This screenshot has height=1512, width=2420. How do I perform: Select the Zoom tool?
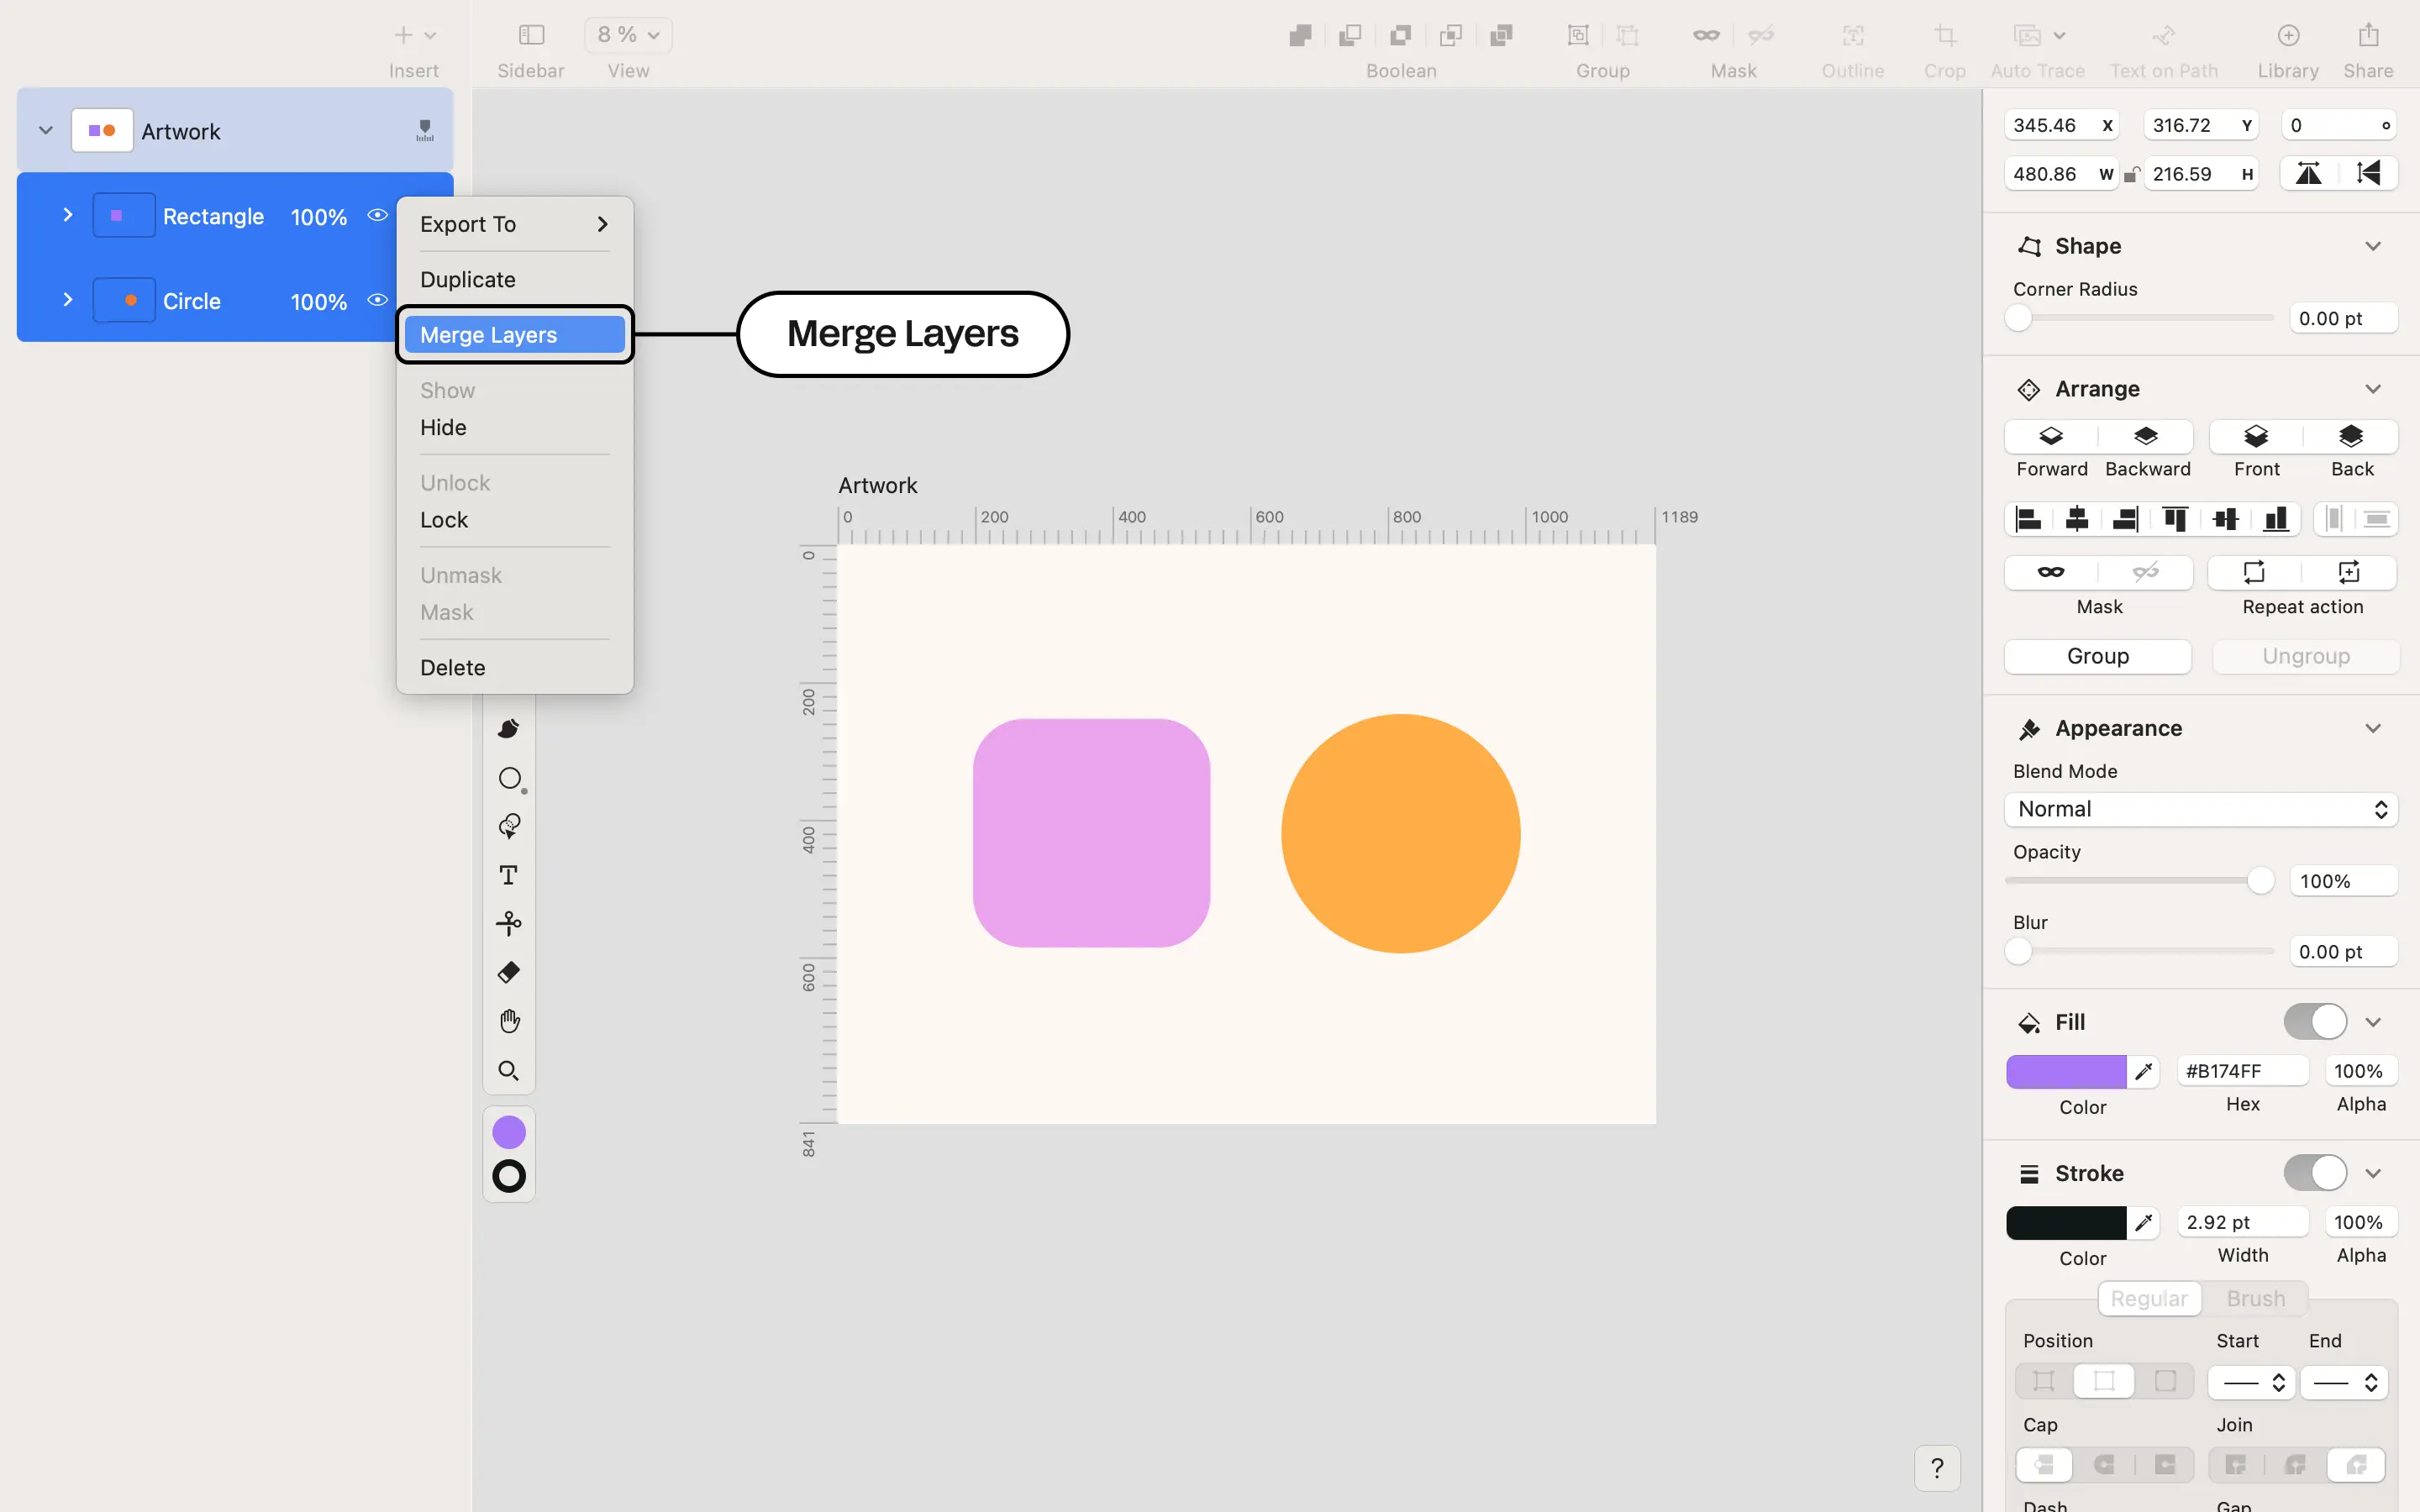[510, 1069]
